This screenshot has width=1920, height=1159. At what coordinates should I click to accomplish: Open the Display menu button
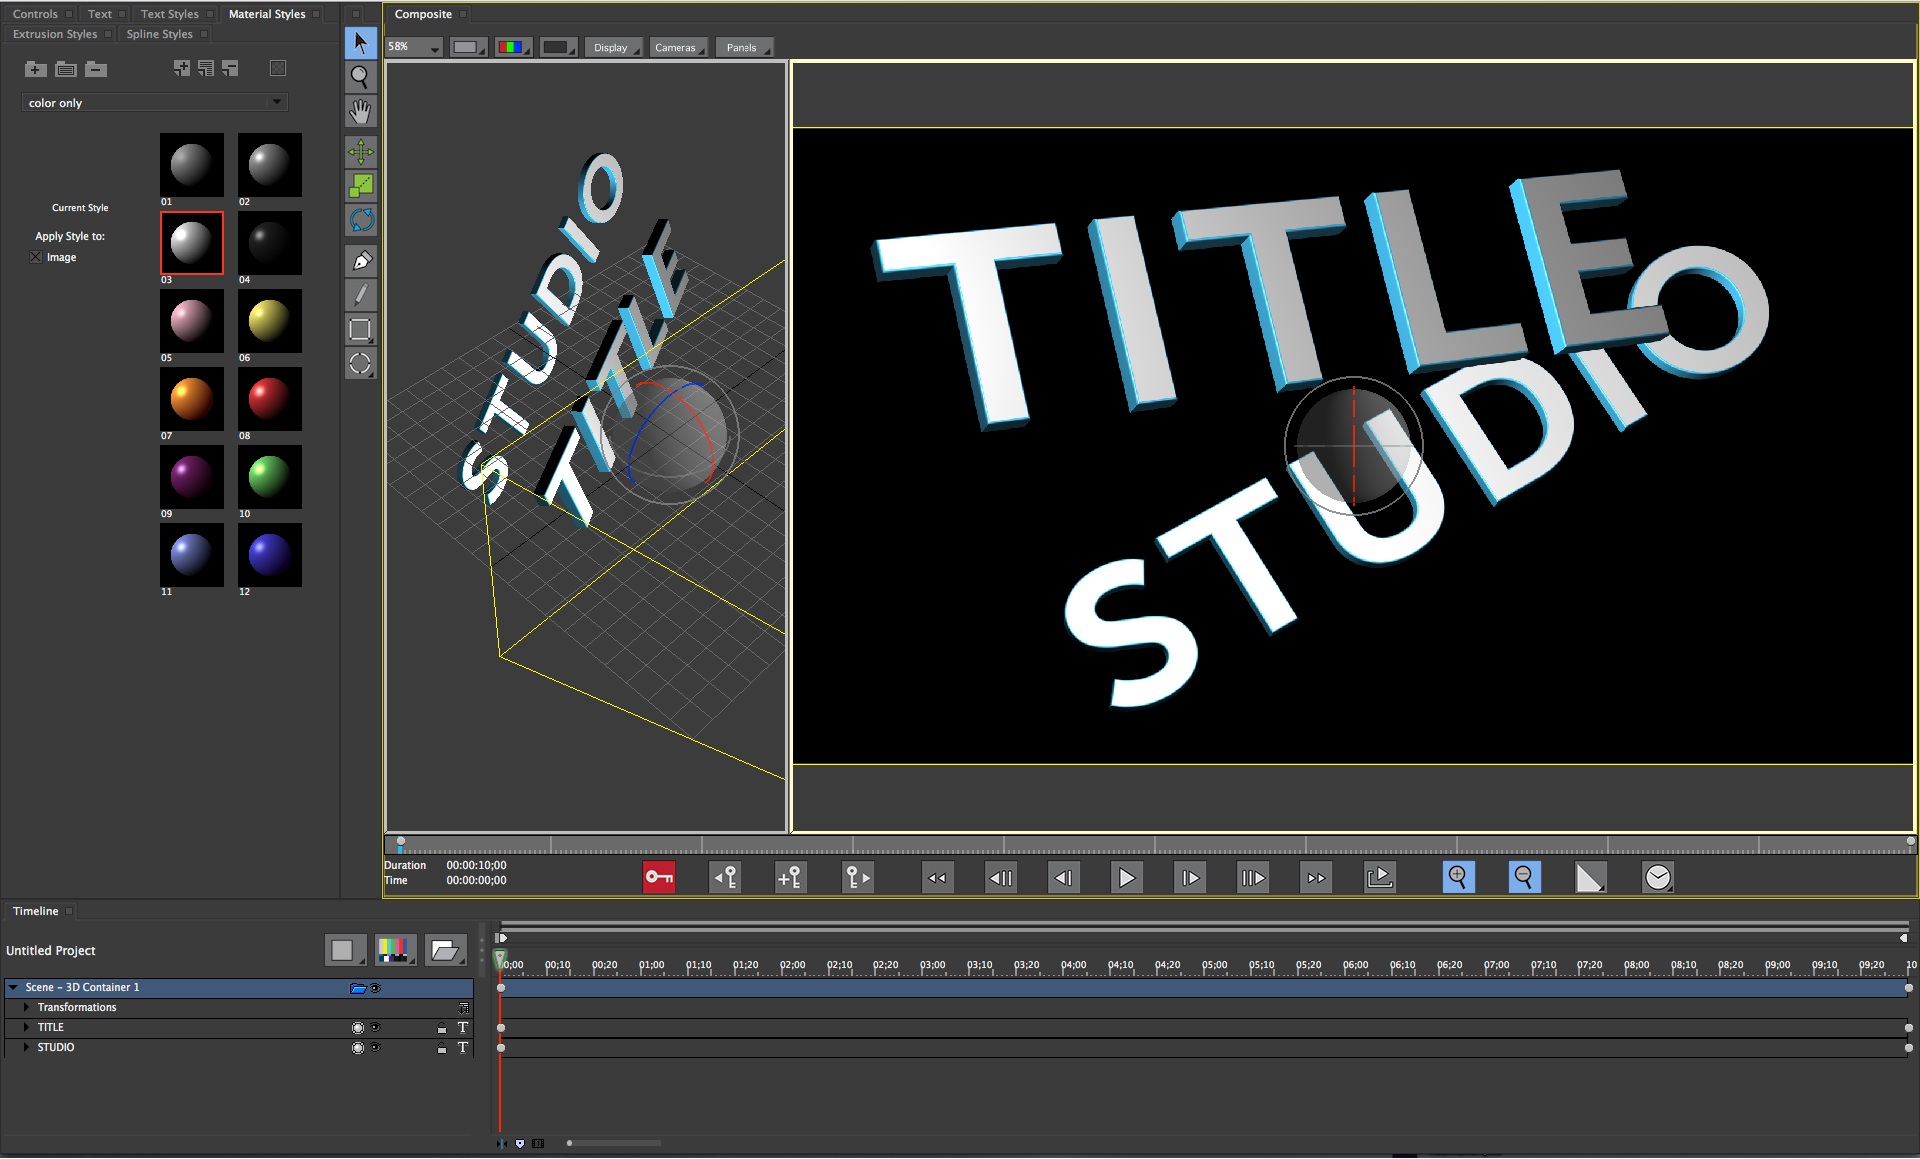[613, 47]
